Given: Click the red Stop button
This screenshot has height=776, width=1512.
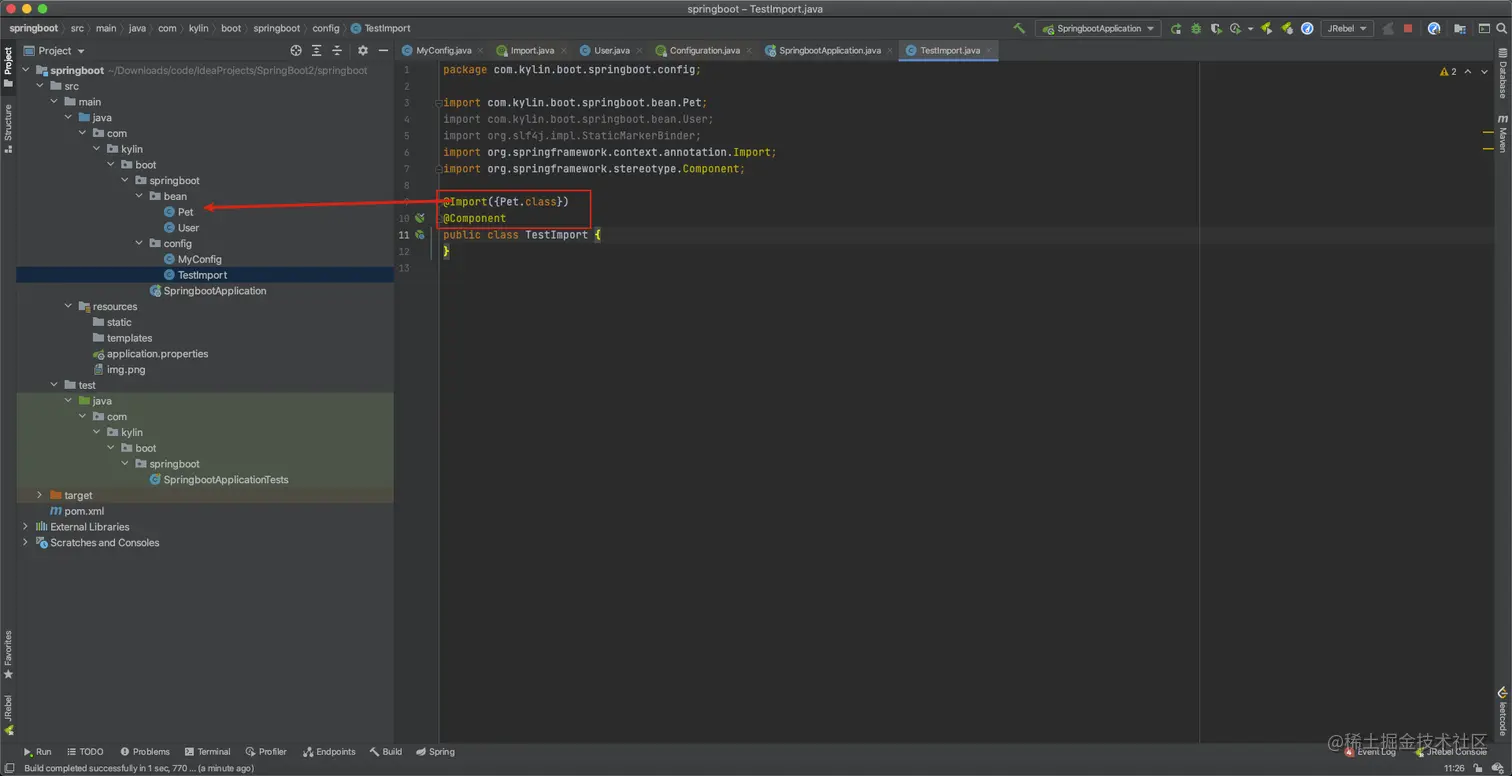Looking at the screenshot, I should [1408, 28].
